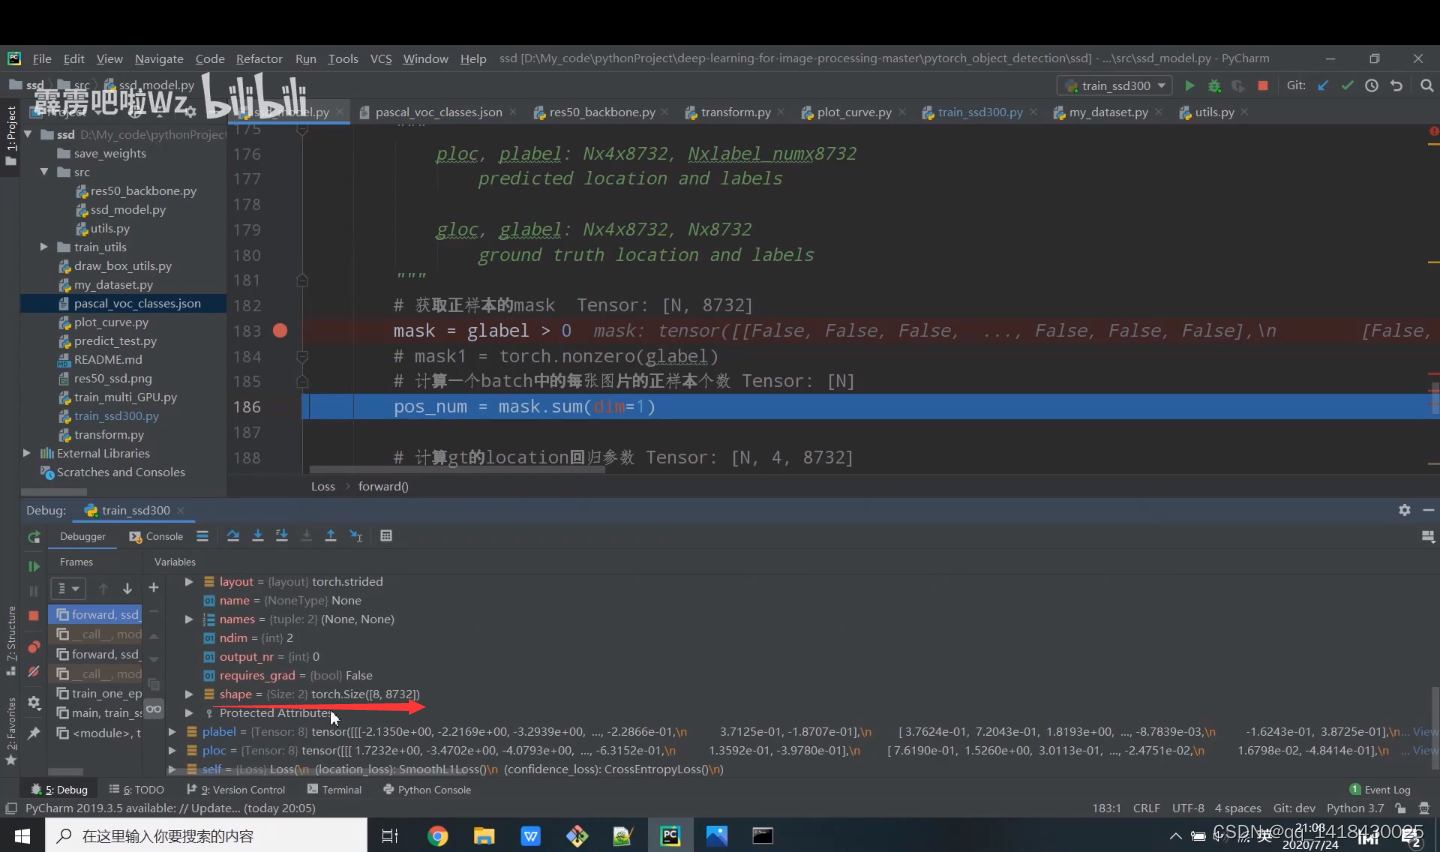Expand the ploc tensor variable
The width and height of the screenshot is (1440, 852).
click(x=172, y=751)
